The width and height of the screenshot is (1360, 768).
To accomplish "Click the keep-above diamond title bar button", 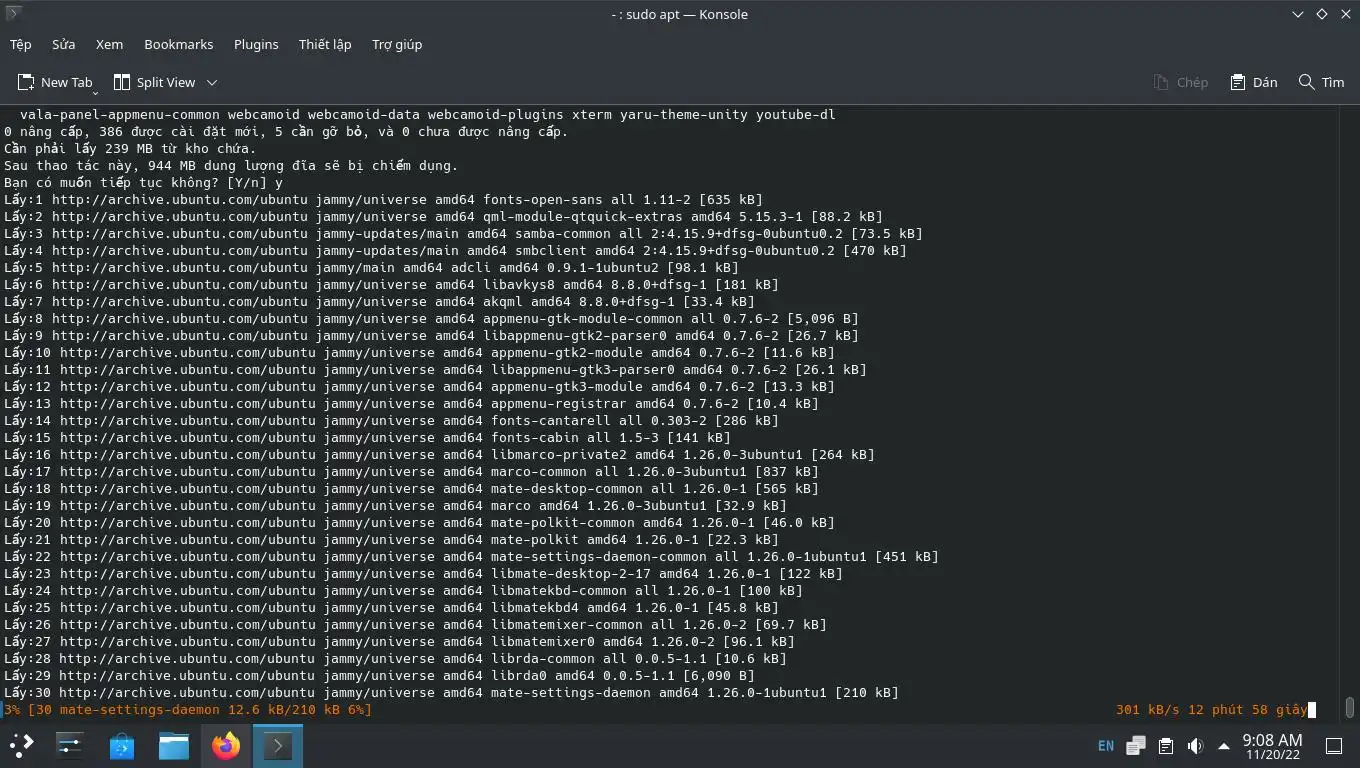I will pos(1321,14).
